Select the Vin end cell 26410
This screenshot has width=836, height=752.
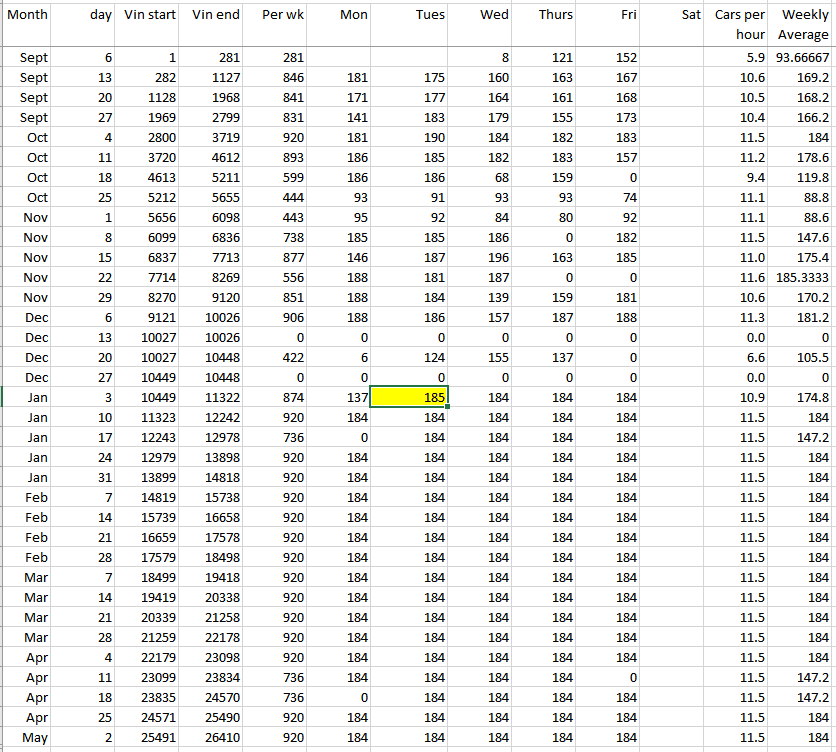[215, 737]
